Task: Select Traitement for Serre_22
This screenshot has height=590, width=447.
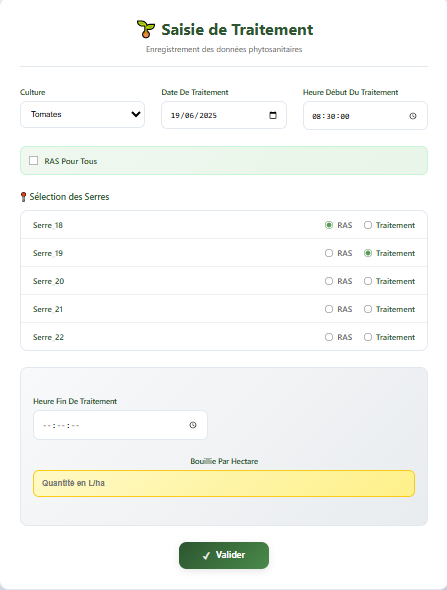Action: pyautogui.click(x=368, y=337)
